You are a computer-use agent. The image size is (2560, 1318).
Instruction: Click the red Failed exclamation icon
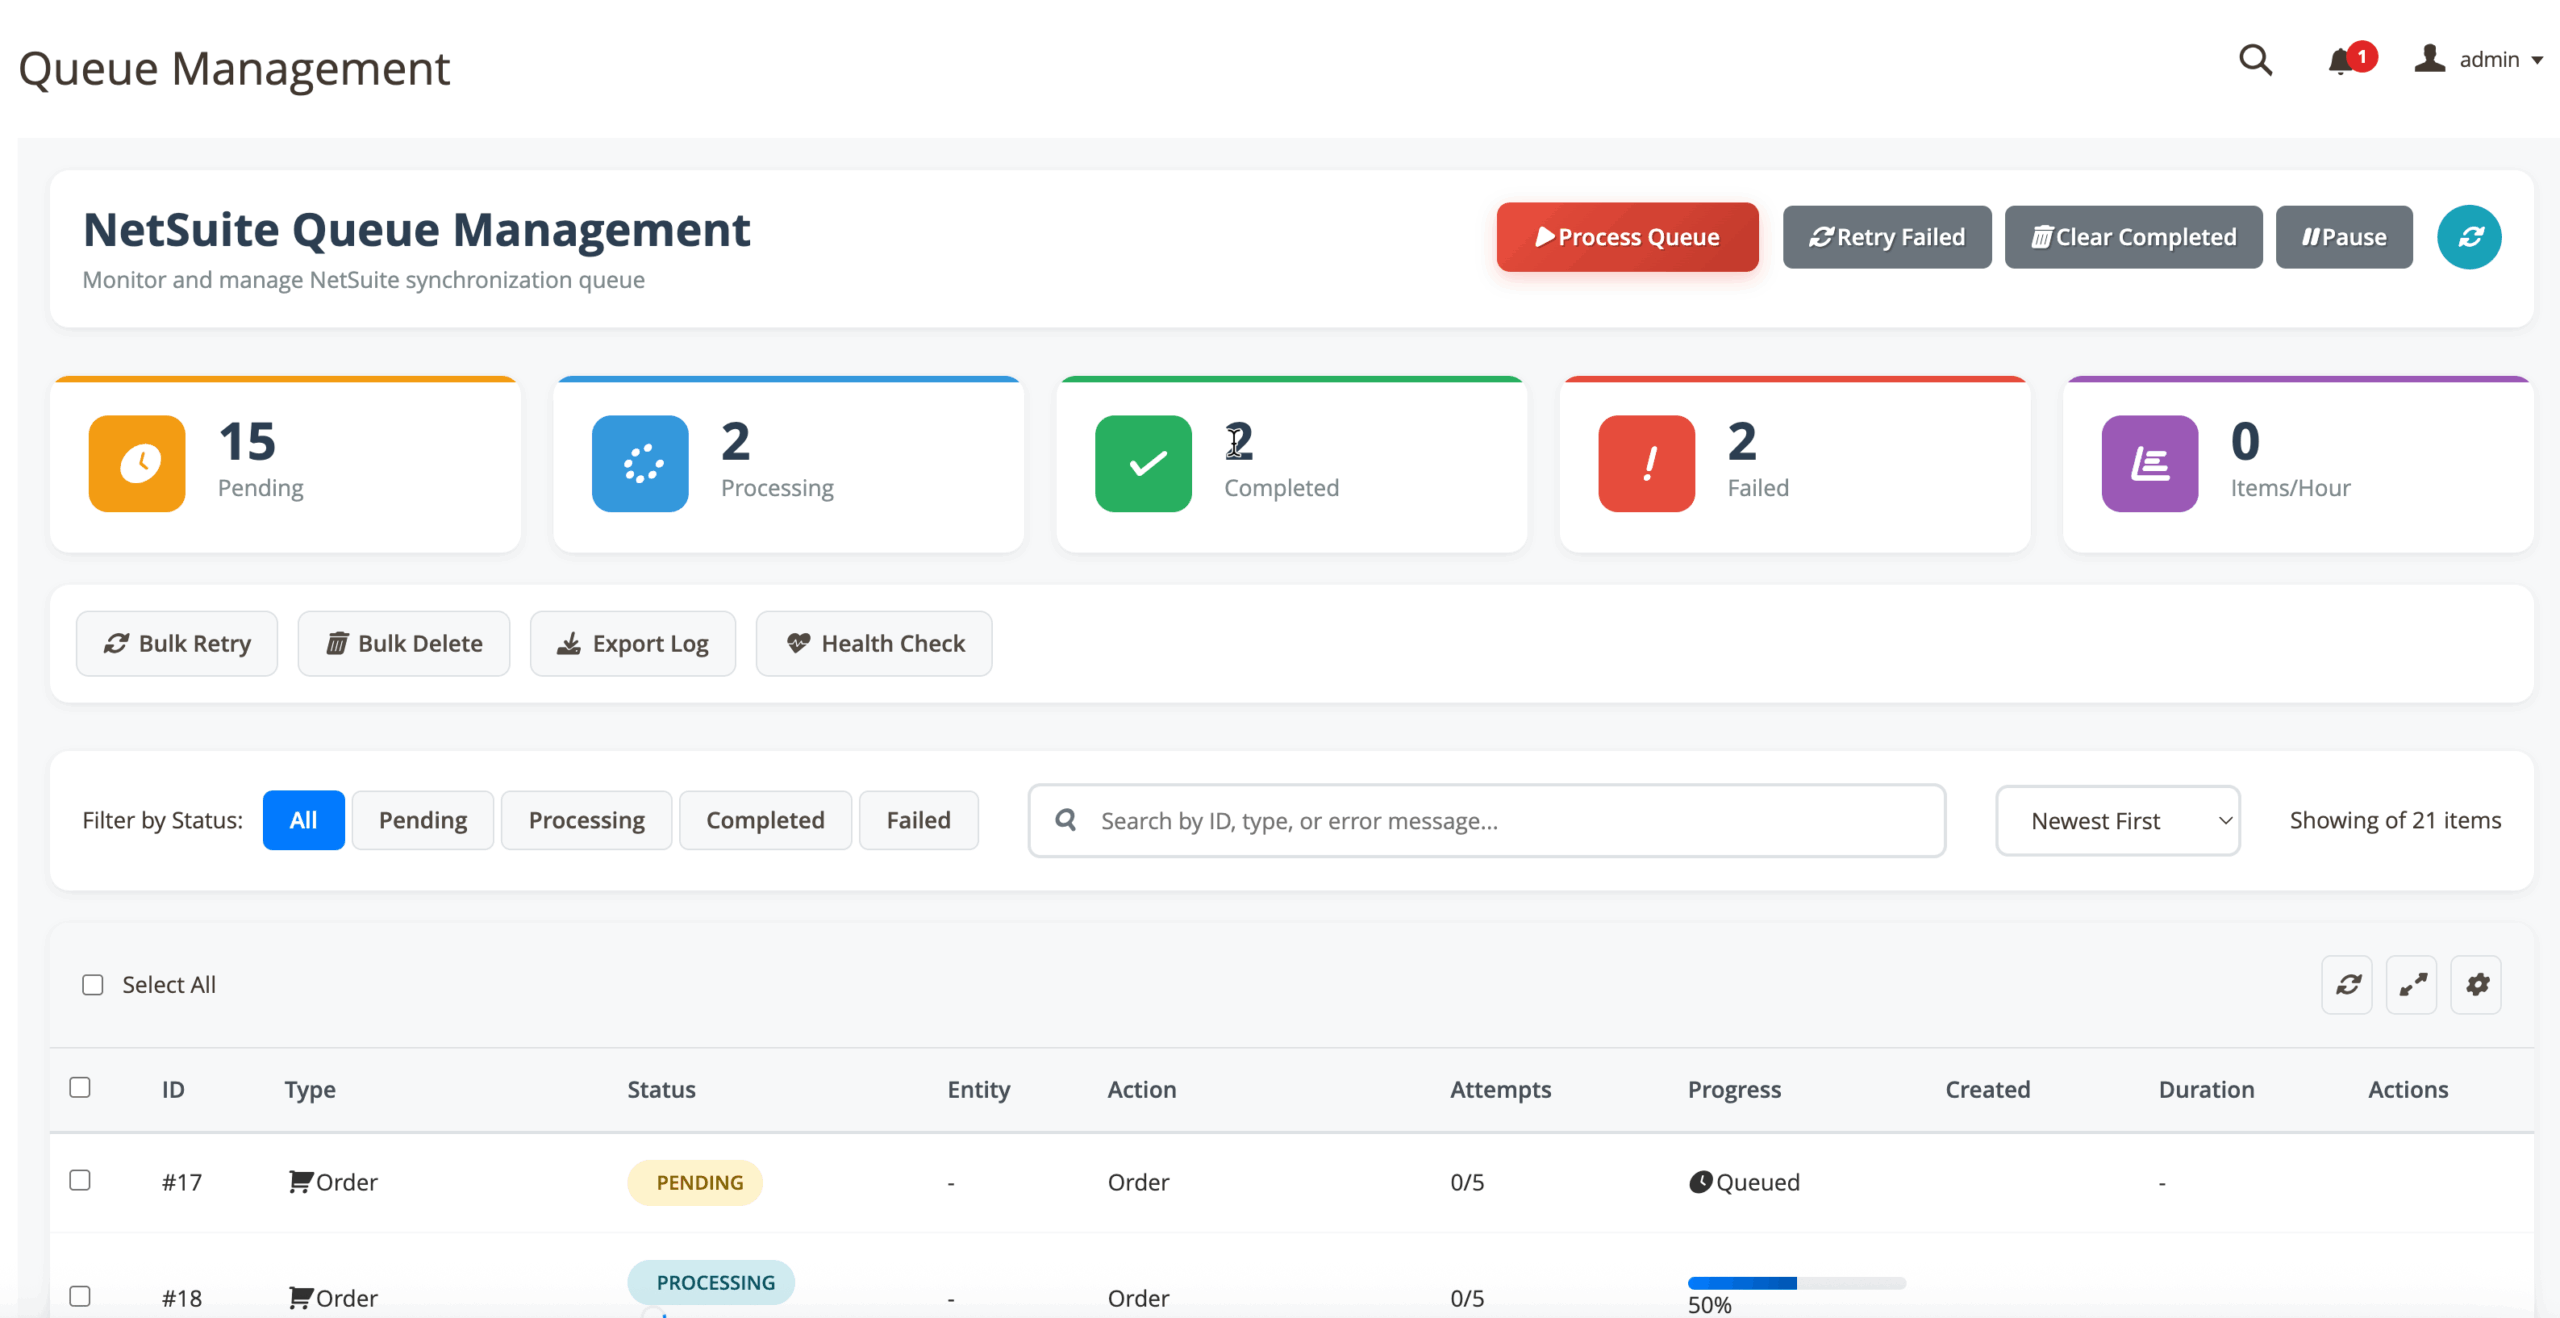[x=1646, y=464]
